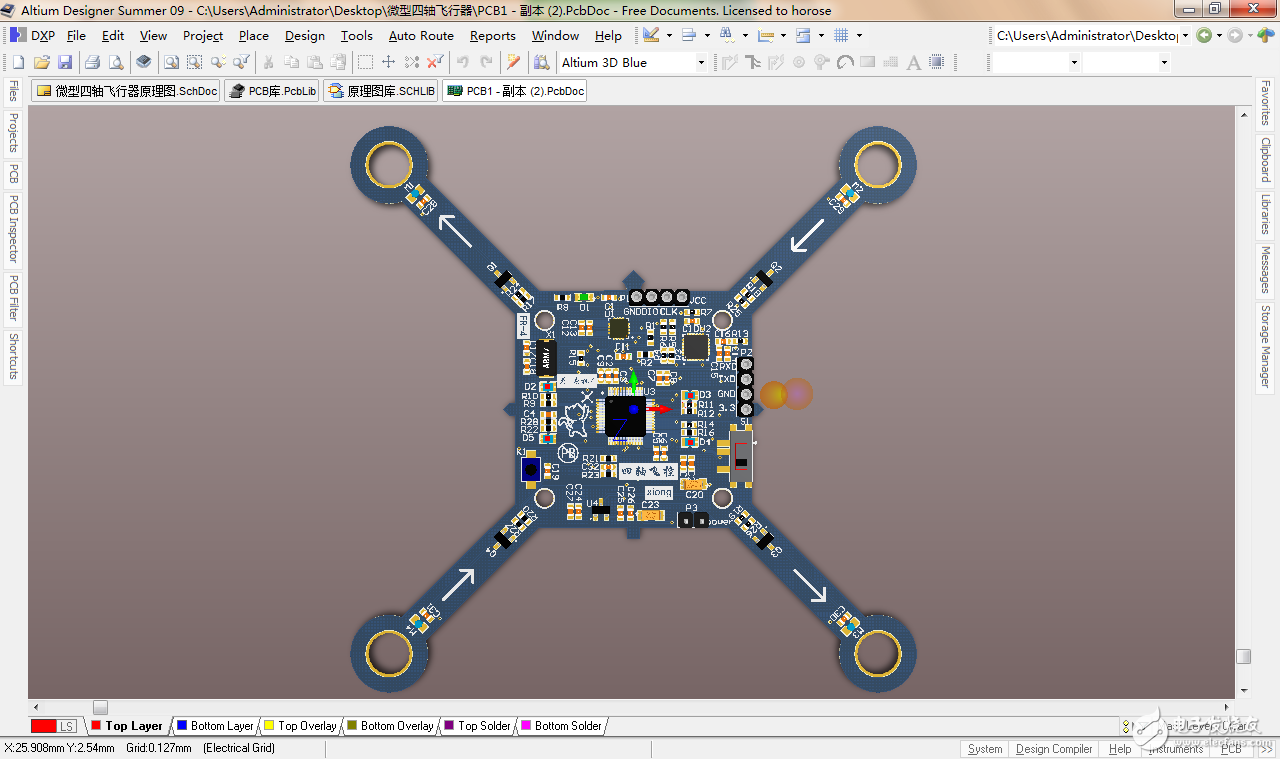Click the Cross Probe wand icon
The height and width of the screenshot is (759, 1280).
tap(514, 62)
